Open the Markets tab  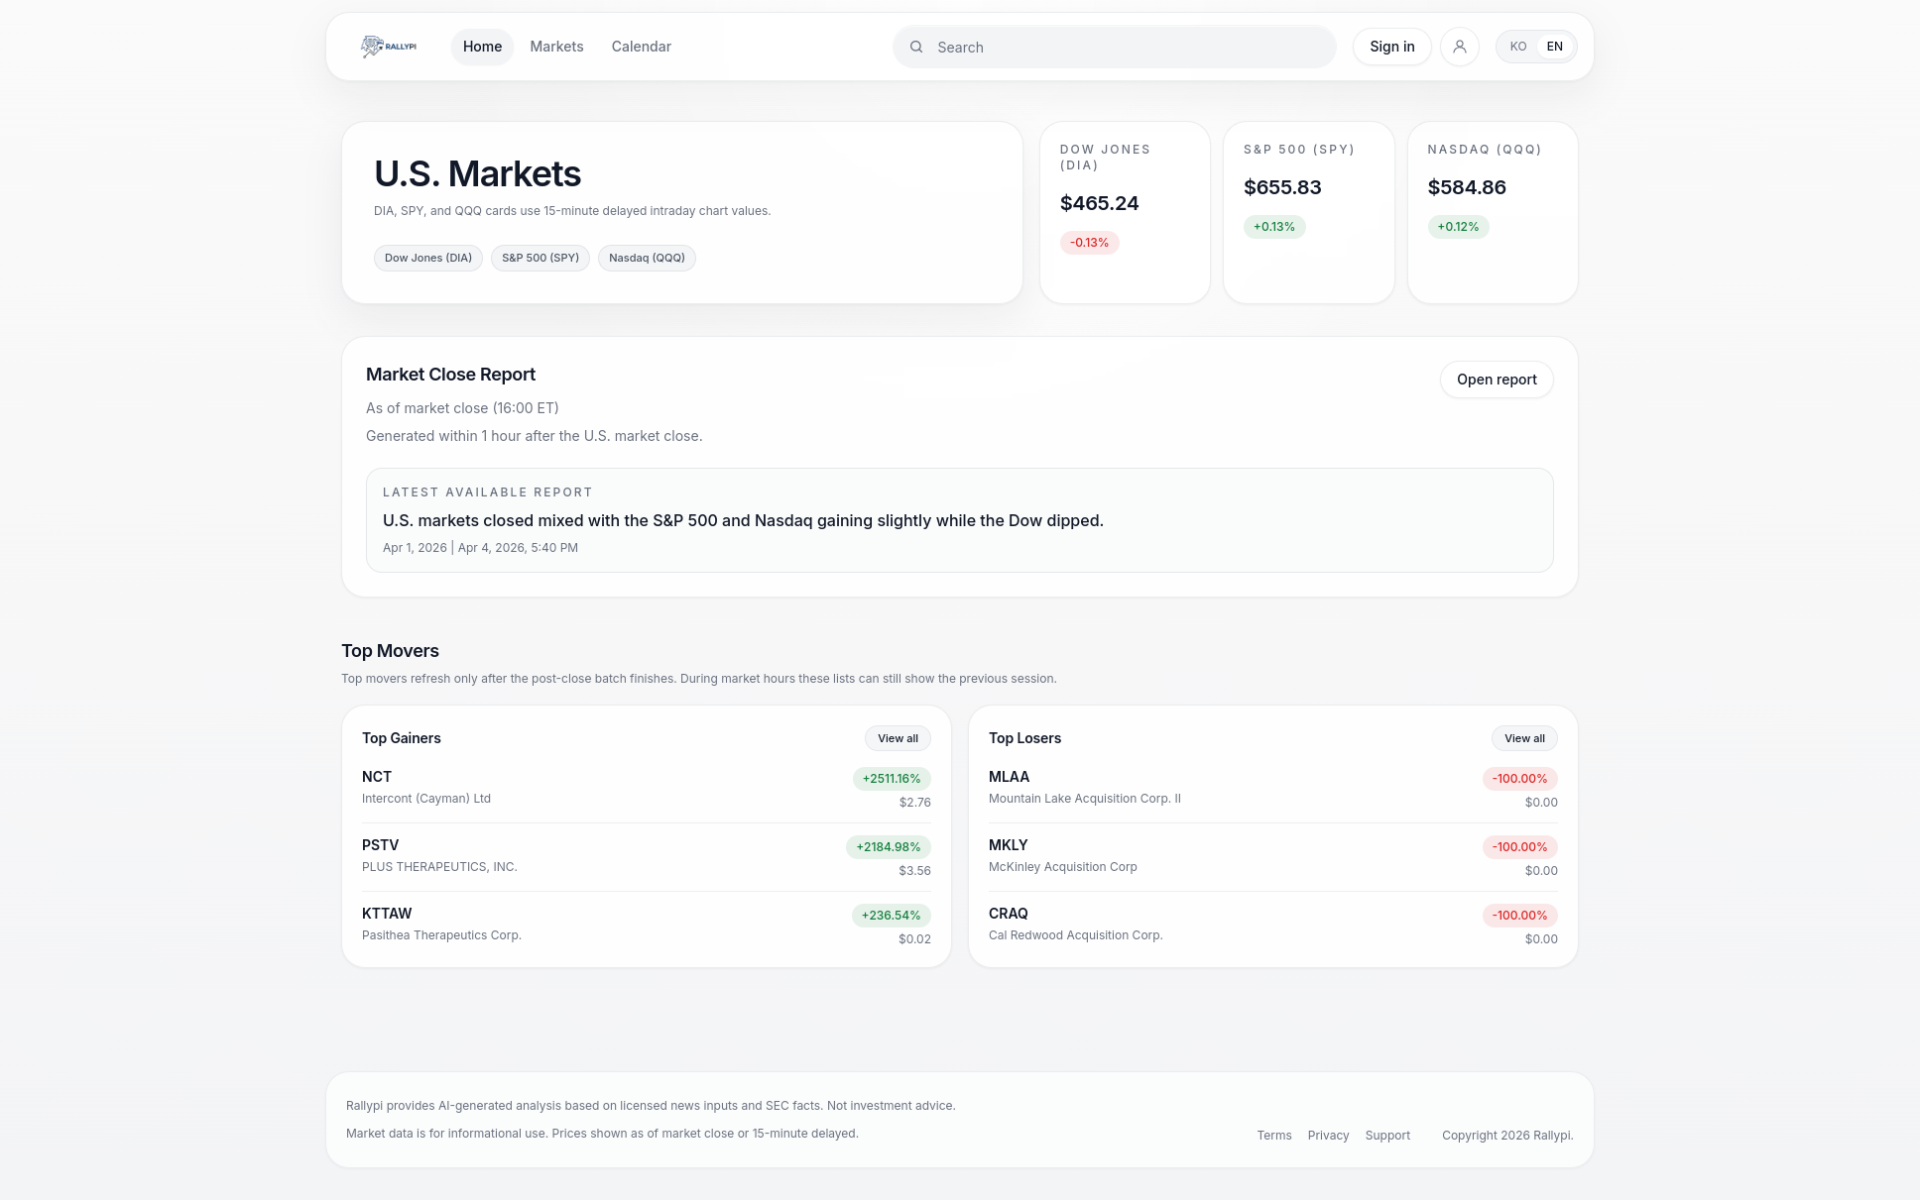pos(556,46)
